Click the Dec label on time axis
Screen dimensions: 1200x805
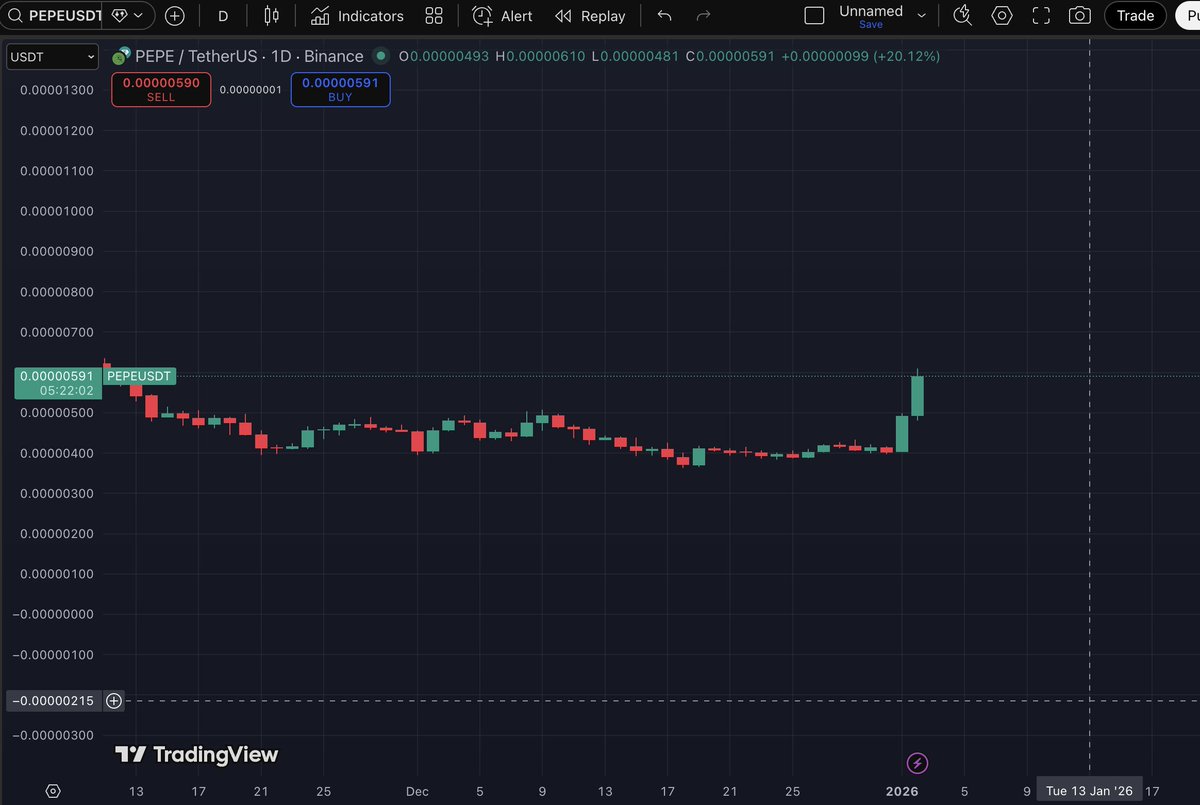click(417, 791)
